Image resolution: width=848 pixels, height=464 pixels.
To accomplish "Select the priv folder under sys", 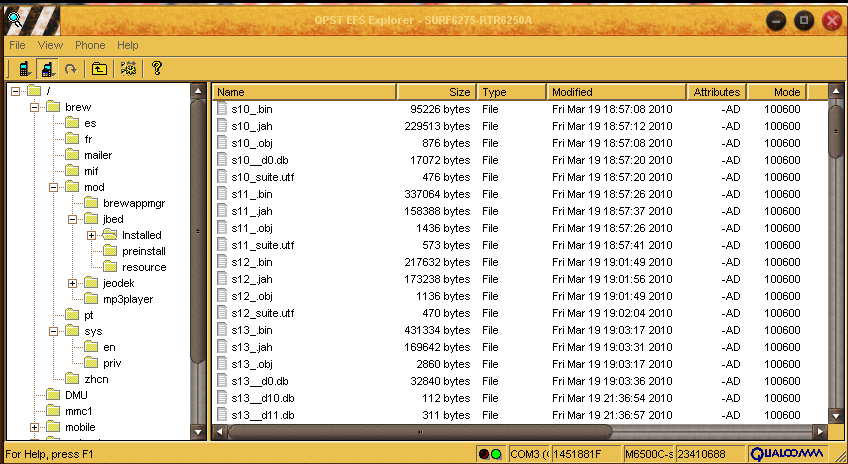I will (112, 363).
